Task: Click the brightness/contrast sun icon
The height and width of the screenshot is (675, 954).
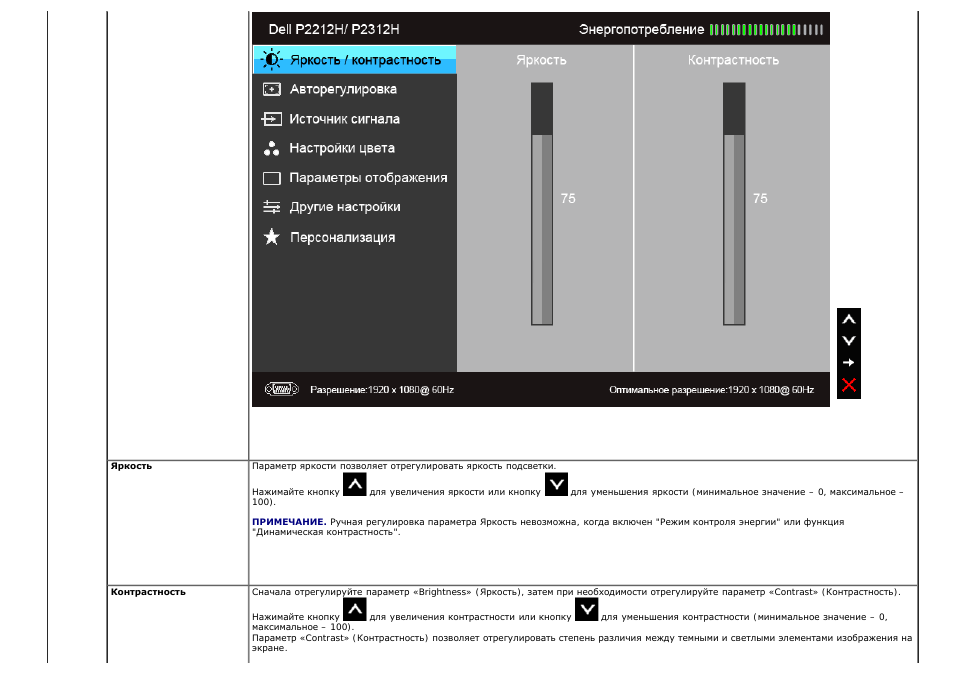Action: 271,60
